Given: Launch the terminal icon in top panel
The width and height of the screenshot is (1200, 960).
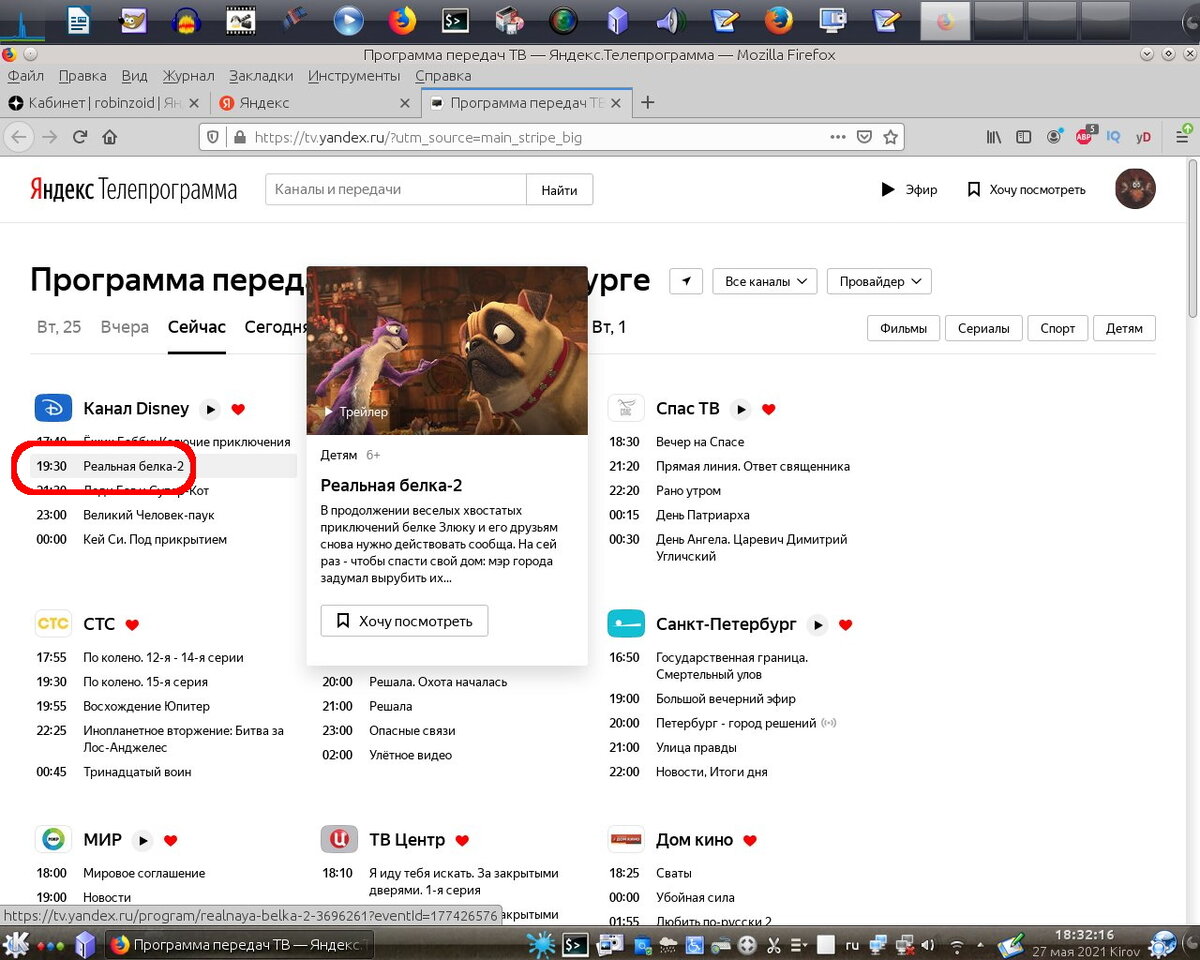Looking at the screenshot, I should tap(456, 19).
